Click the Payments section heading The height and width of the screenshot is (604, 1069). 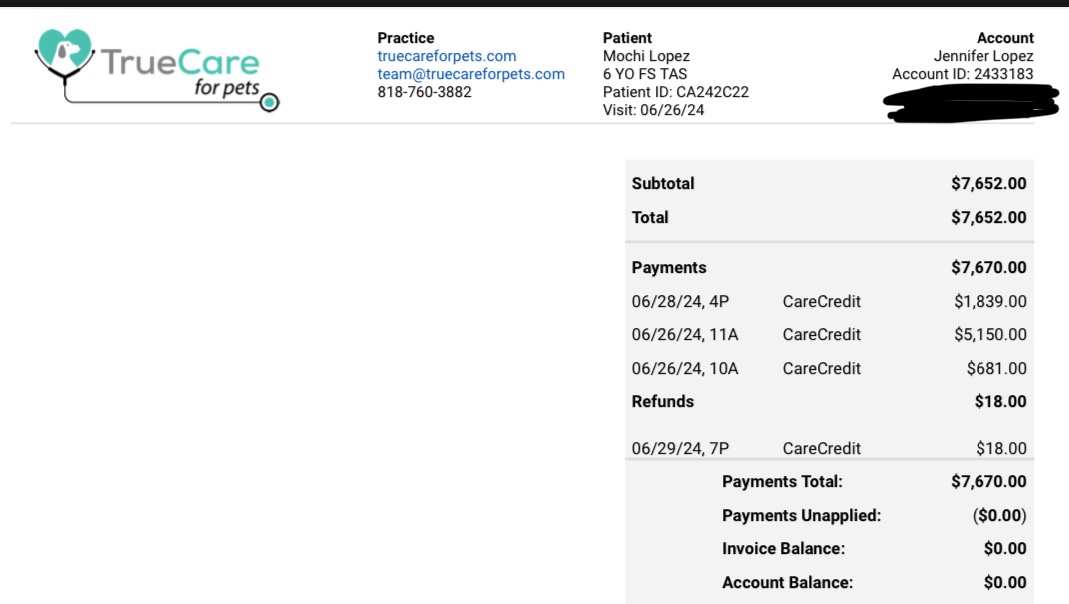coord(669,268)
